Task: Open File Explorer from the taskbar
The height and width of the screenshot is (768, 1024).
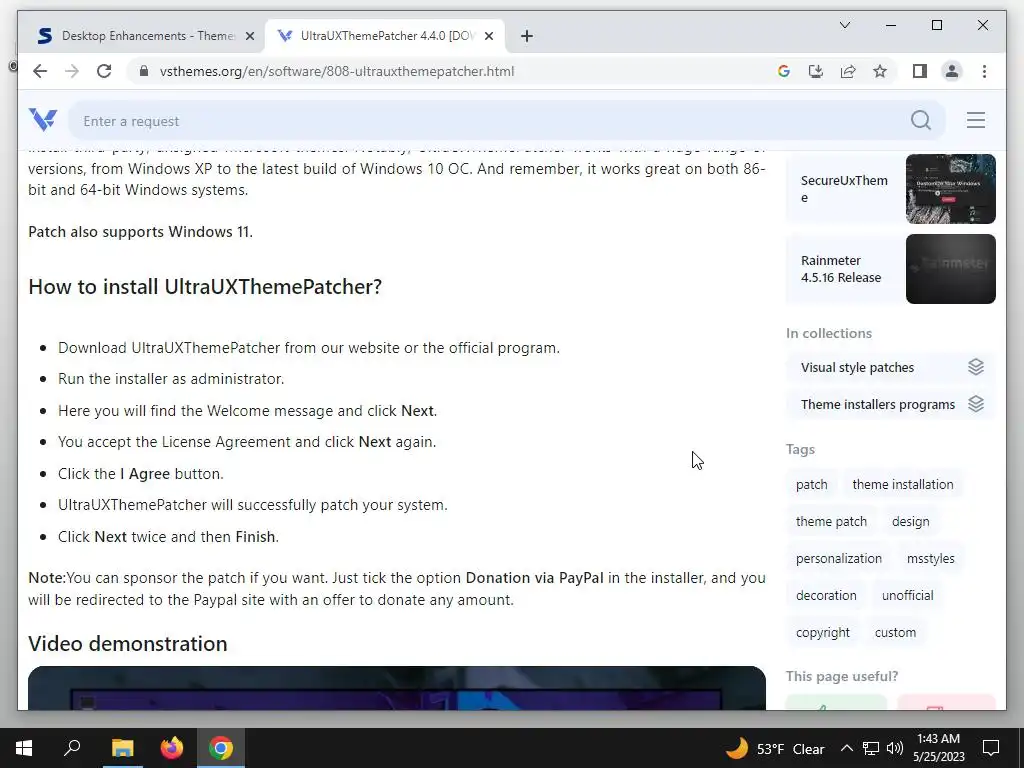Action: click(122, 748)
